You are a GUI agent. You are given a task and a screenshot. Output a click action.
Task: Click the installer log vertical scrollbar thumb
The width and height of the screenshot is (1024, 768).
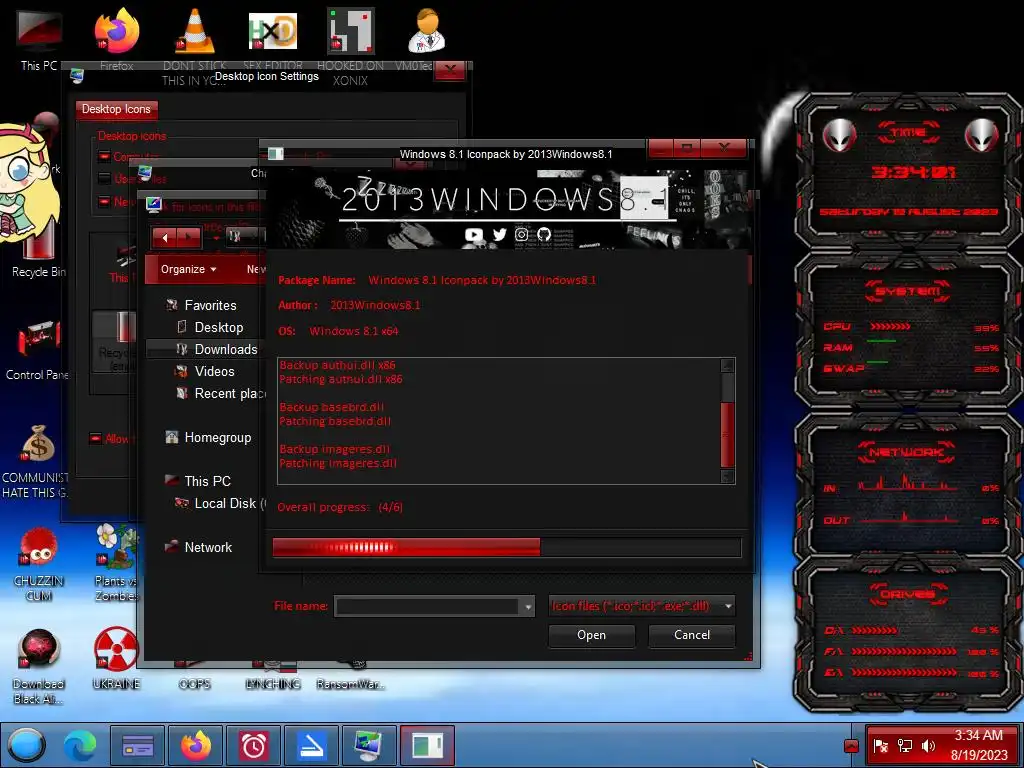click(727, 434)
